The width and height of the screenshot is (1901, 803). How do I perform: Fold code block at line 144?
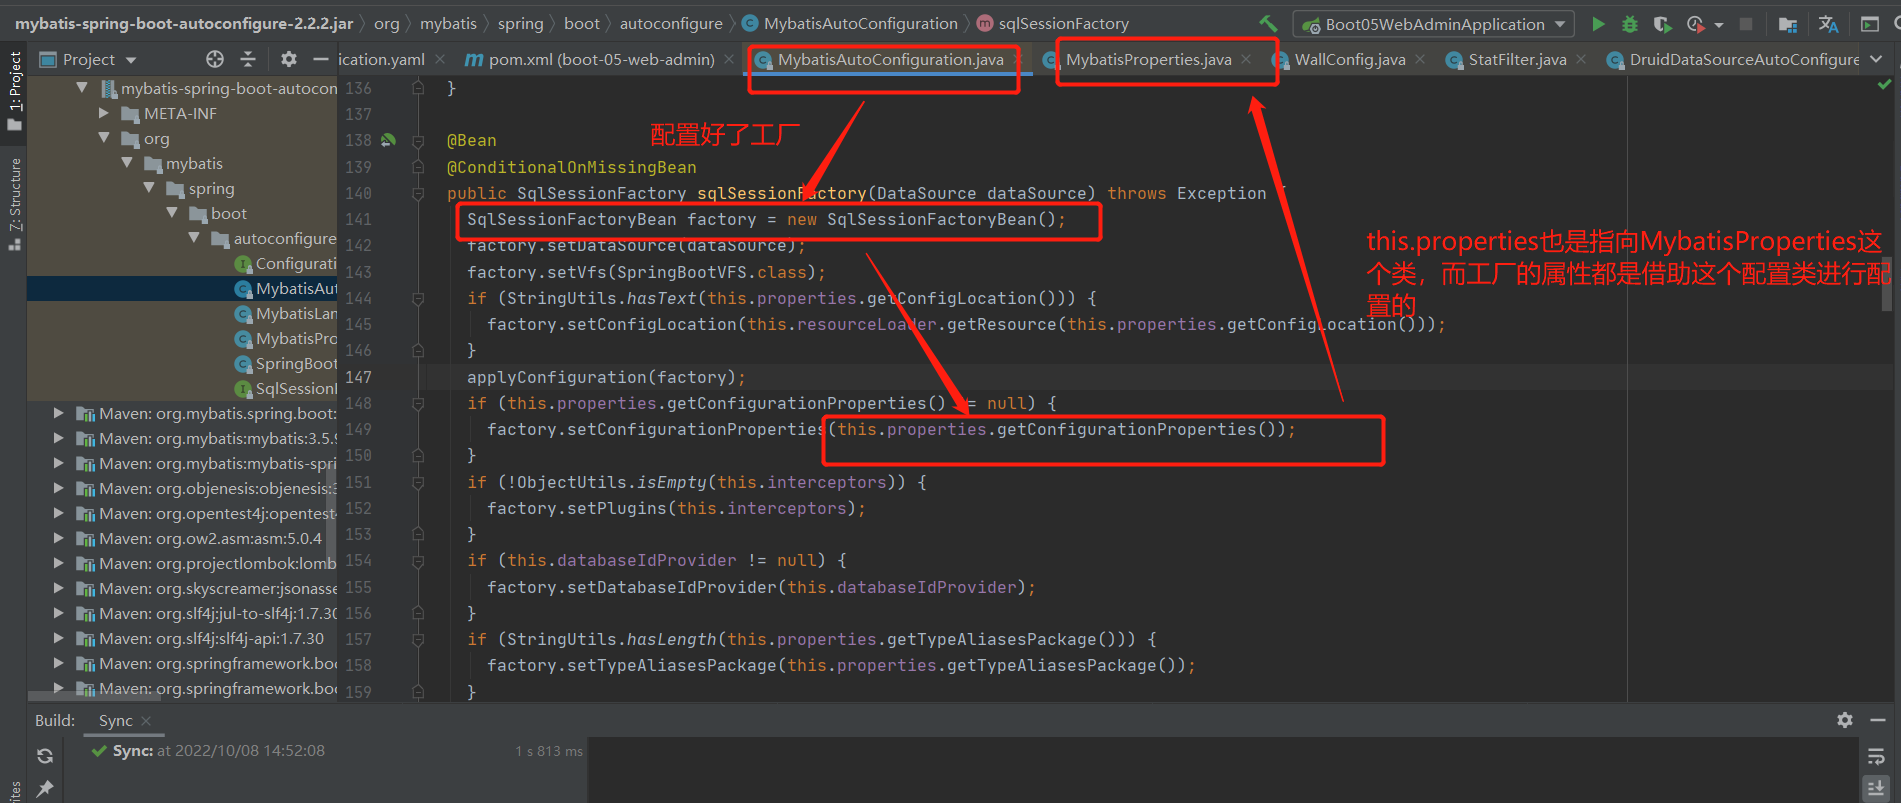(418, 299)
